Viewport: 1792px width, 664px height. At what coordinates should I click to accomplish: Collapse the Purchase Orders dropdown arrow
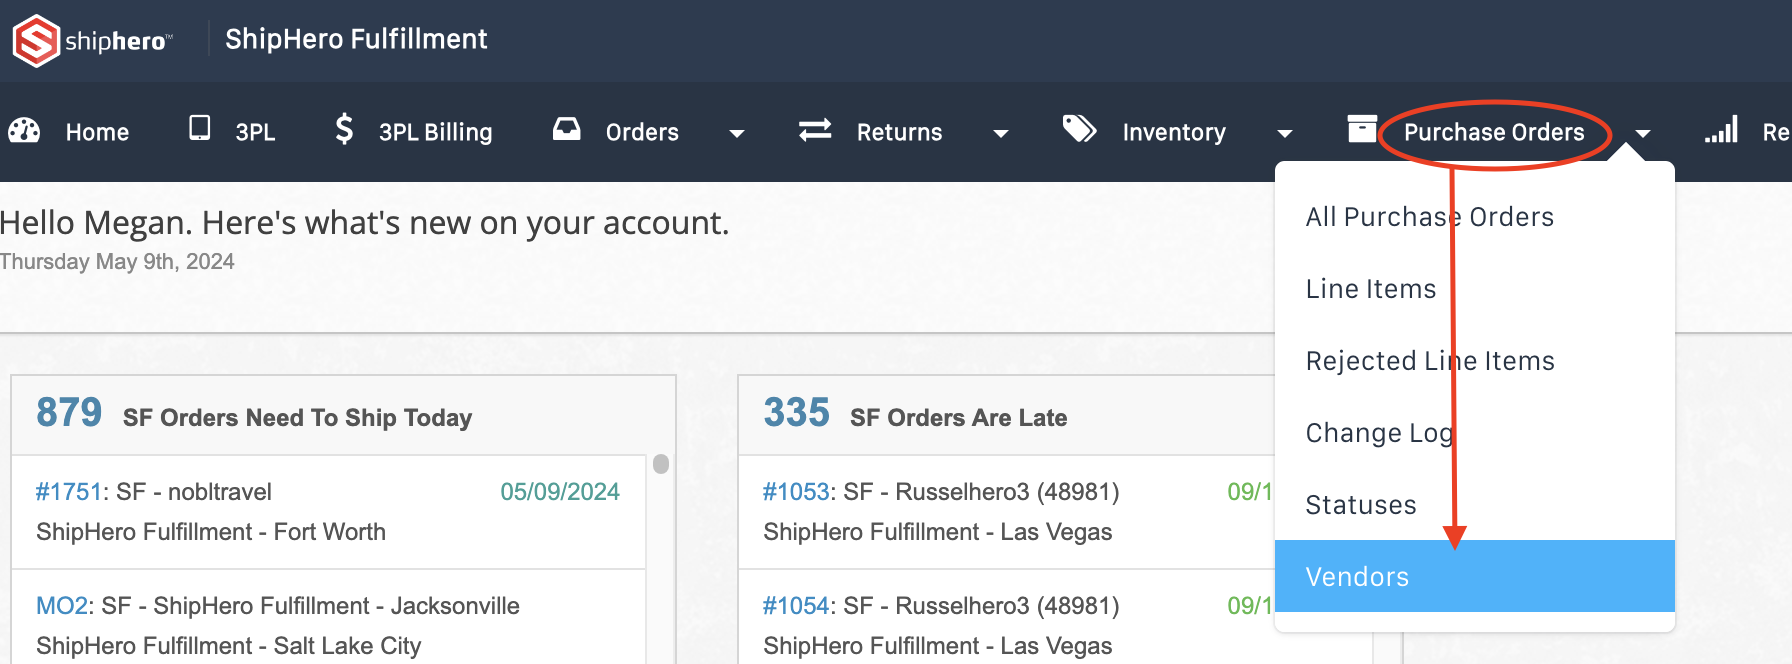[1642, 133]
